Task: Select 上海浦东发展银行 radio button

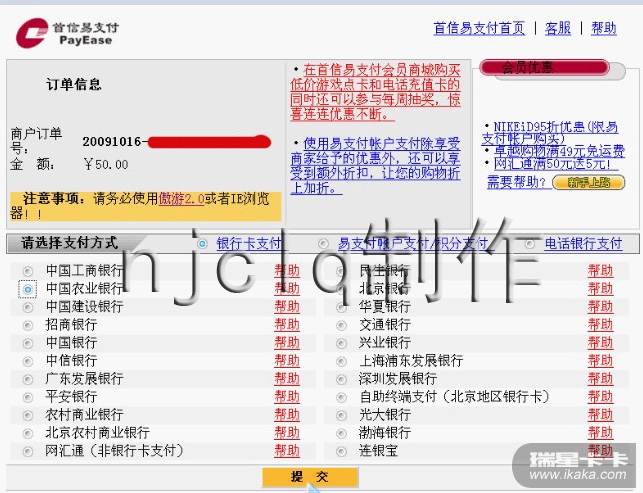Action: 341,361
